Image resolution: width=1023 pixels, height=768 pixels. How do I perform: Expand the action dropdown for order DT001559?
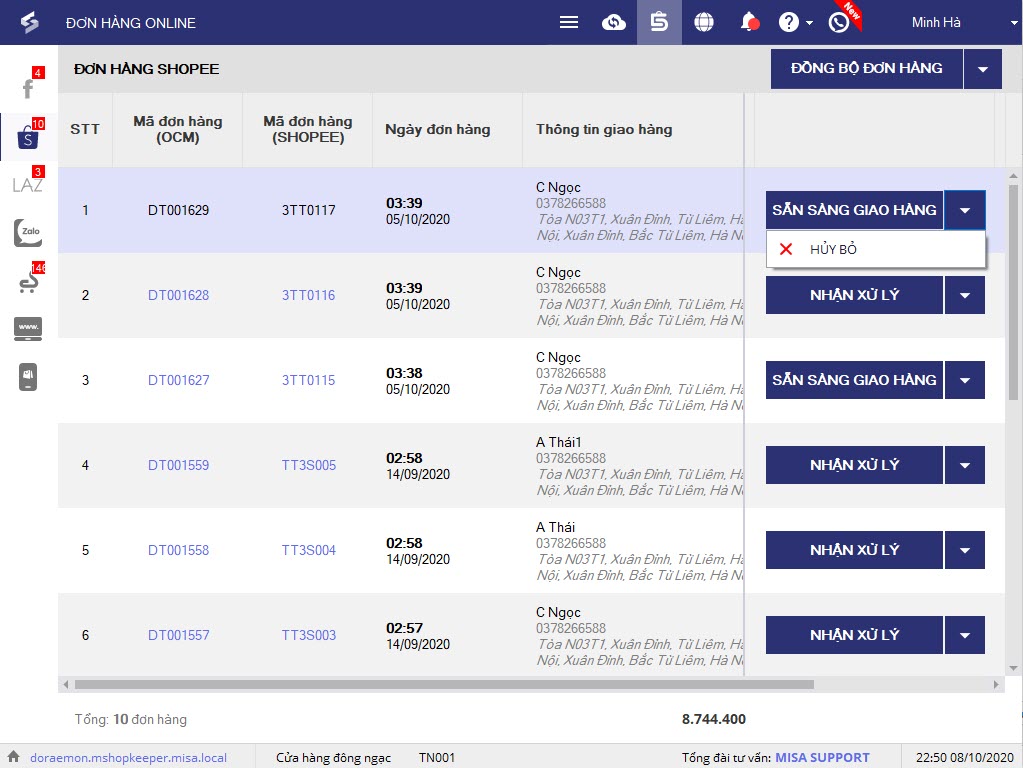(965, 465)
